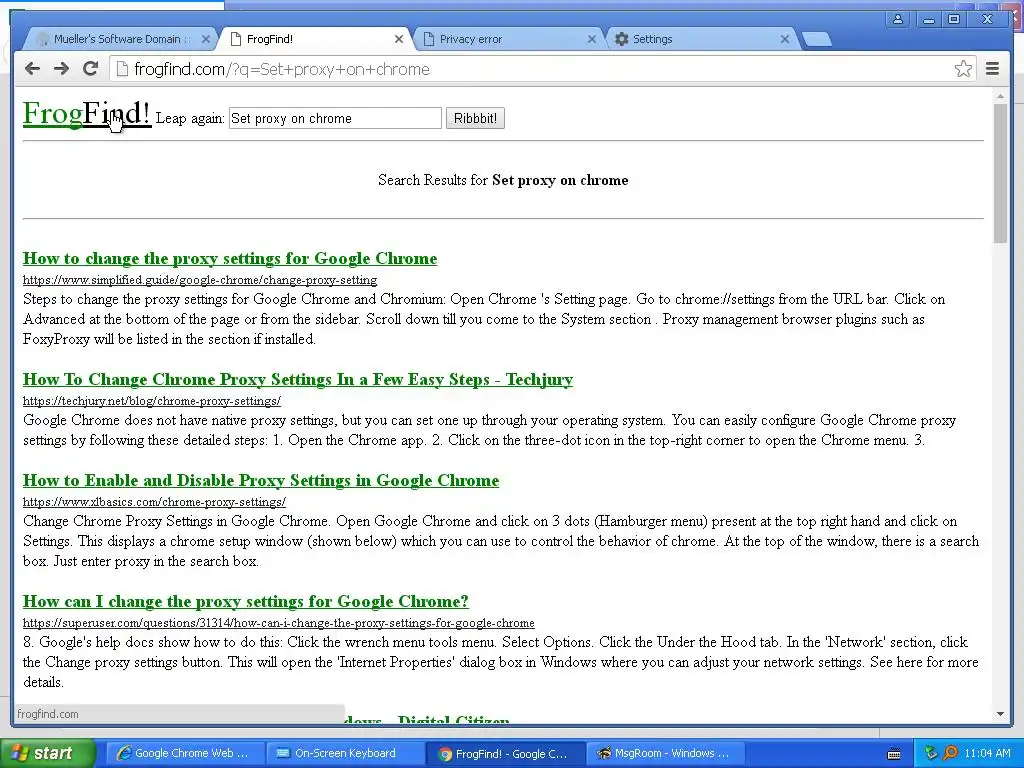The image size is (1024, 768).
Task: Click the magnifier tray icon
Action: pos(950,753)
